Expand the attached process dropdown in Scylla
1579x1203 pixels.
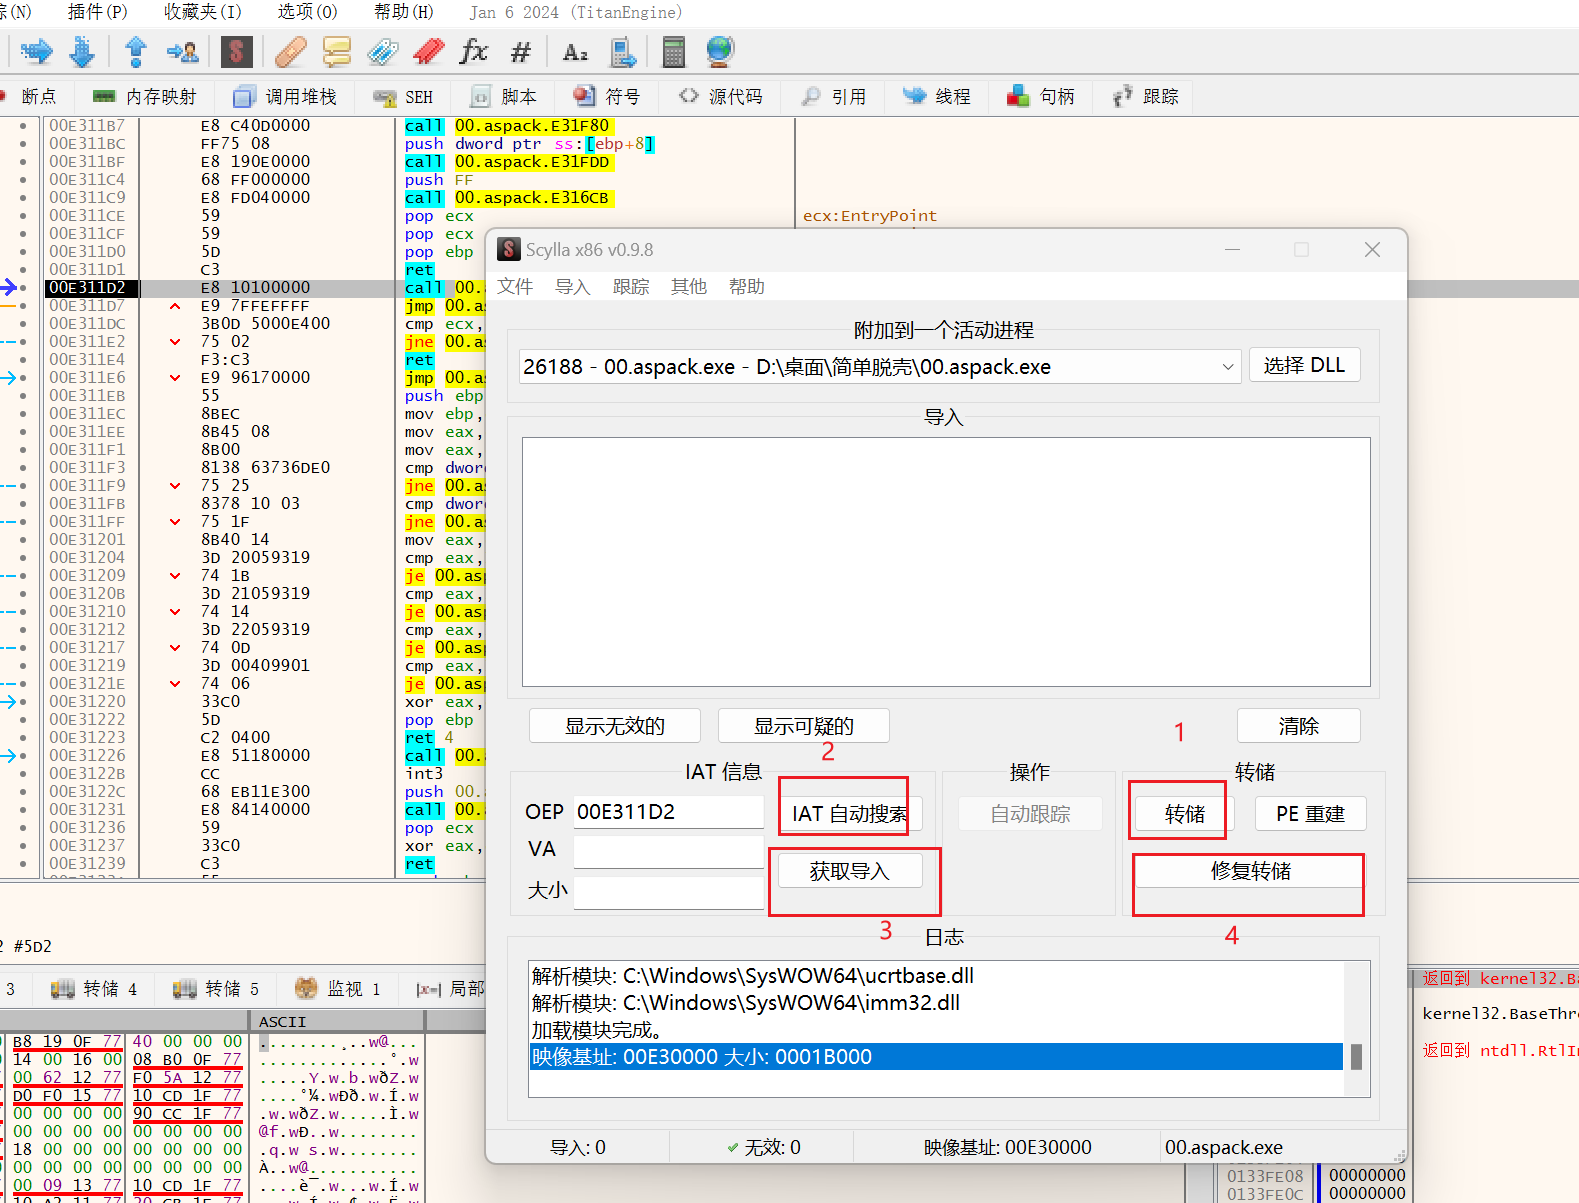click(x=1227, y=367)
